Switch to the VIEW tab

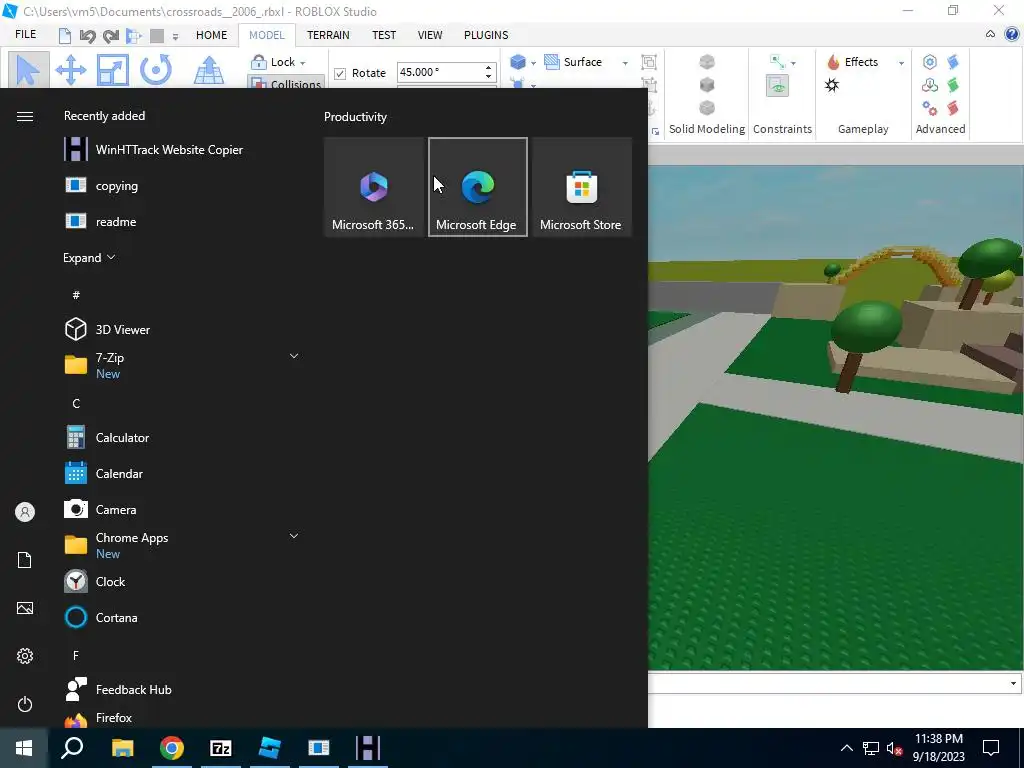[430, 35]
